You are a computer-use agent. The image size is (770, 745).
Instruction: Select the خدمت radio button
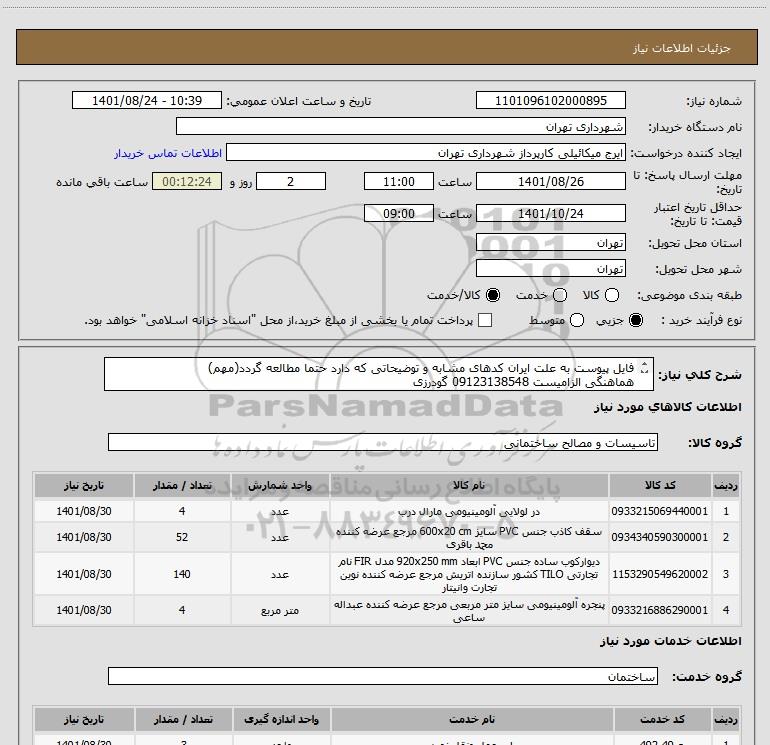click(x=560, y=295)
